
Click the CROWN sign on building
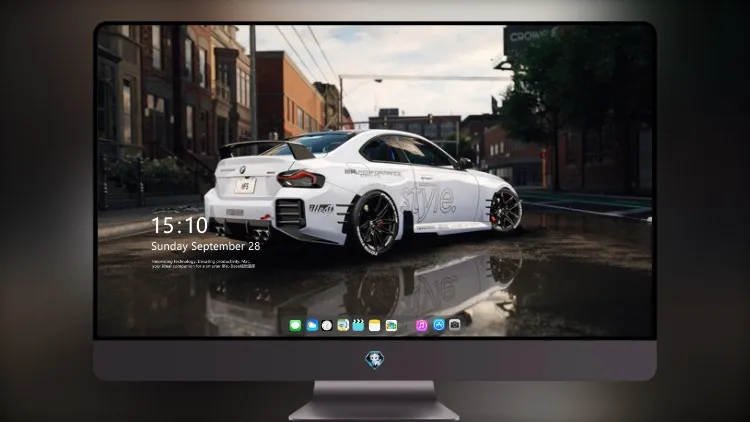coord(529,35)
